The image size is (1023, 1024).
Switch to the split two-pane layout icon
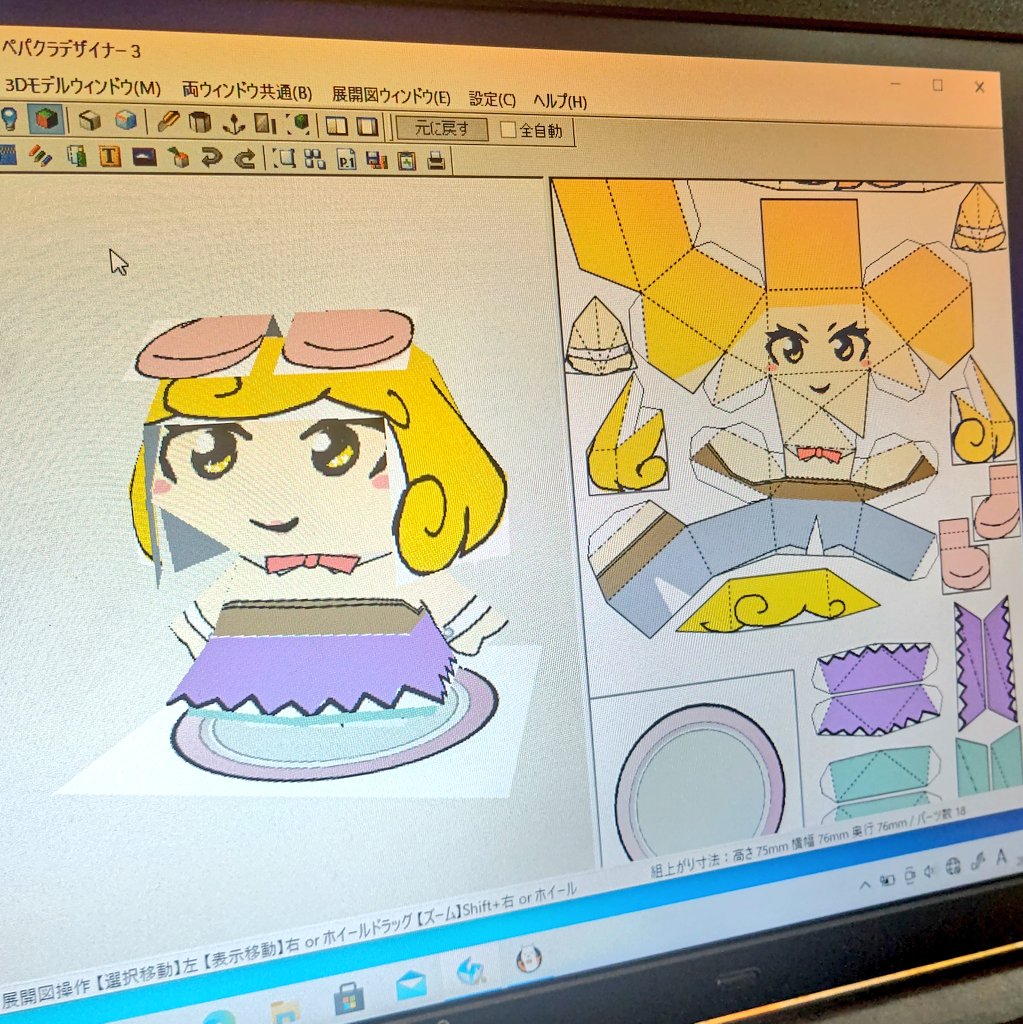(x=336, y=125)
